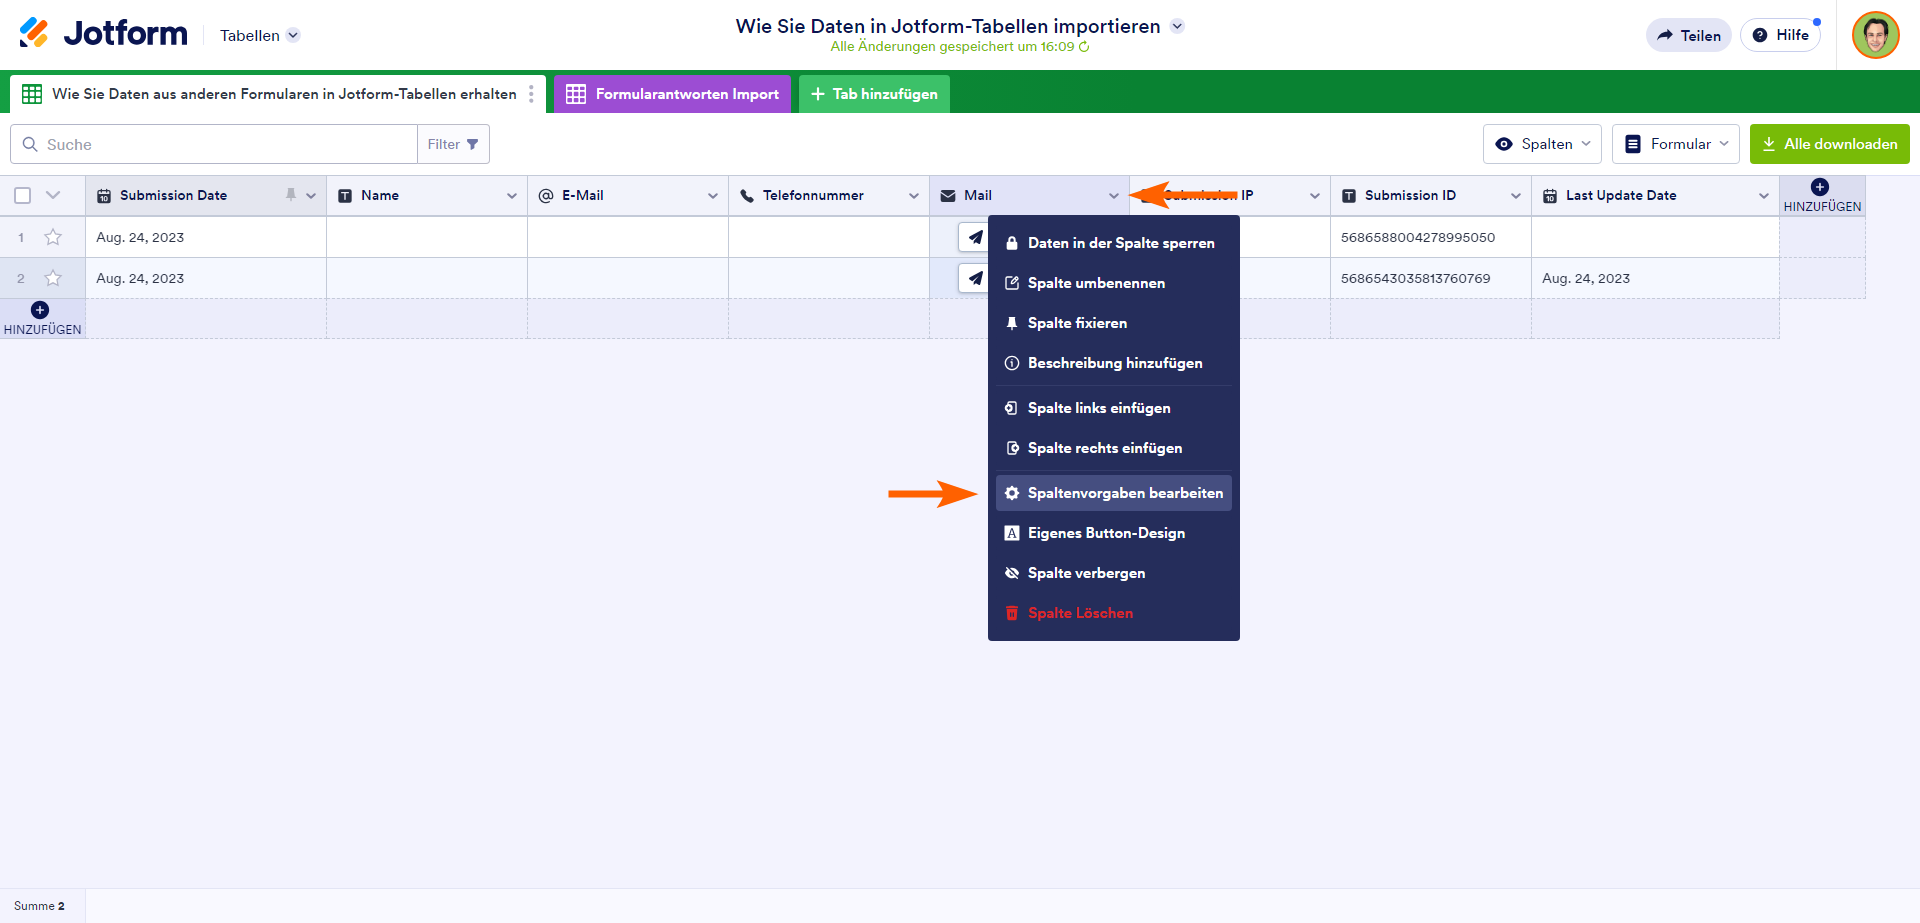Viewport: 1920px width, 923px height.
Task: Choose 'Eigenes Button-Design' menu entry
Action: (1114, 533)
